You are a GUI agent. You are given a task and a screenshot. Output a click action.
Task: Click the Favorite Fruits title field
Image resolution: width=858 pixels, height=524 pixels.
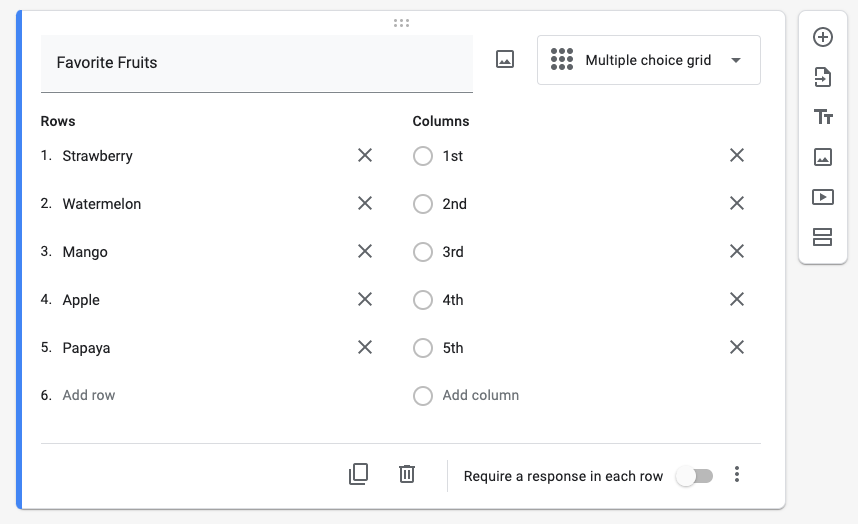point(257,63)
